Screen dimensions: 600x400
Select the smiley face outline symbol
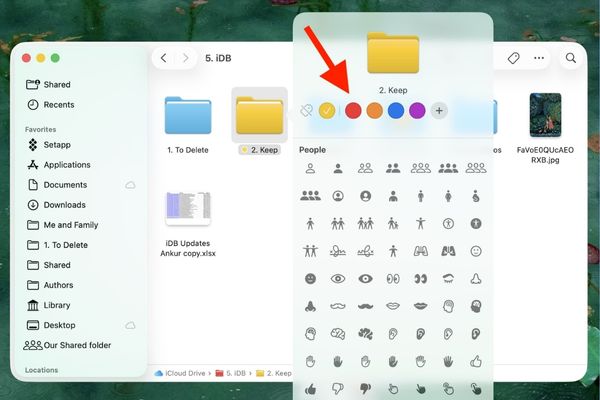[x=476, y=251]
